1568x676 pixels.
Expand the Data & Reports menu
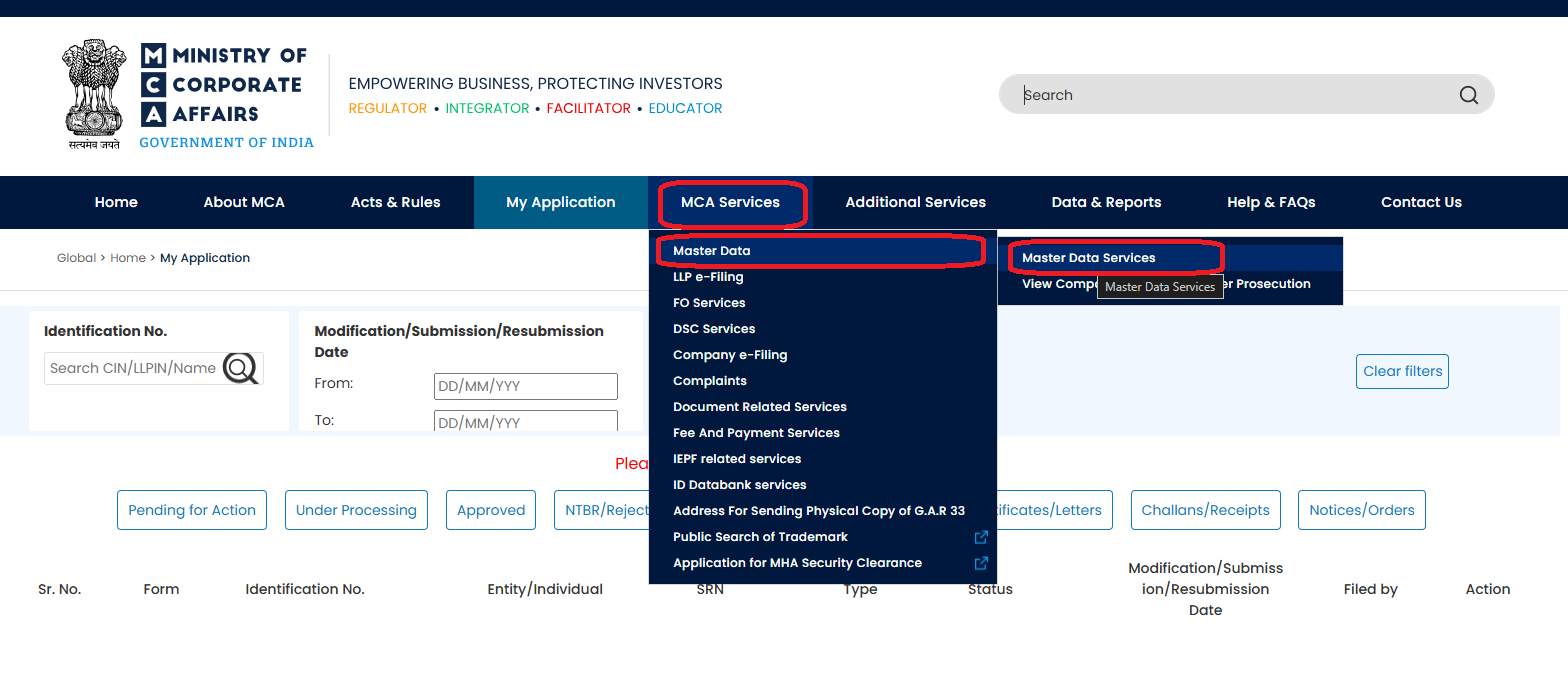pyautogui.click(x=1106, y=202)
